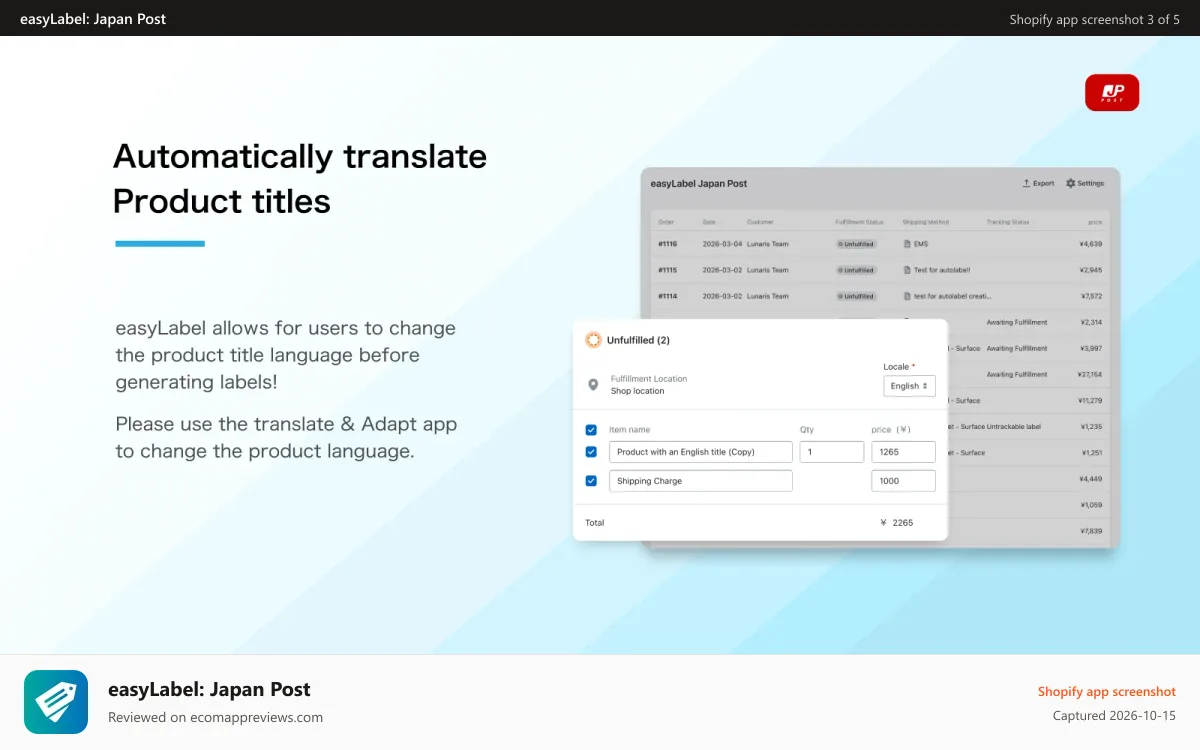Click the 'Surface Untrackable label' row text
The image size is (1200, 750).
point(995,426)
